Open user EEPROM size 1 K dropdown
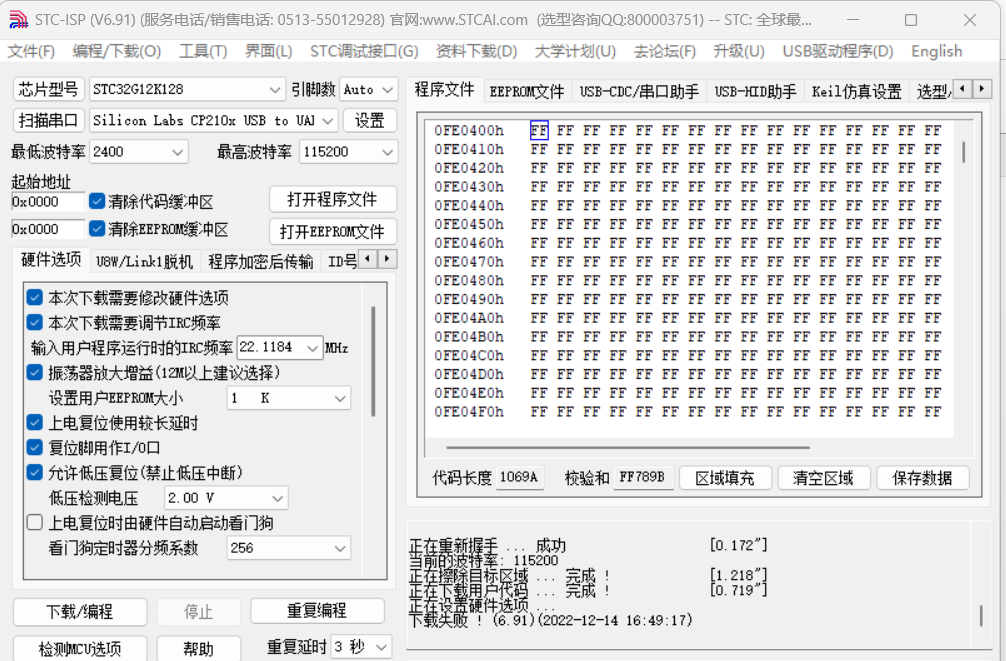1006x661 pixels. 289,398
